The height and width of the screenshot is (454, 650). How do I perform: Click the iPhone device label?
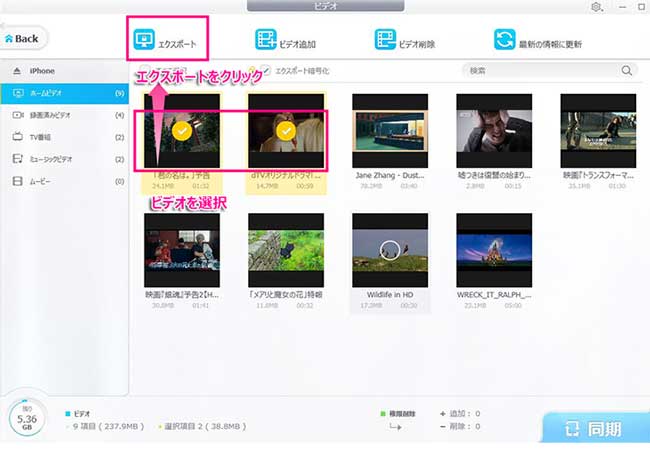[x=42, y=71]
